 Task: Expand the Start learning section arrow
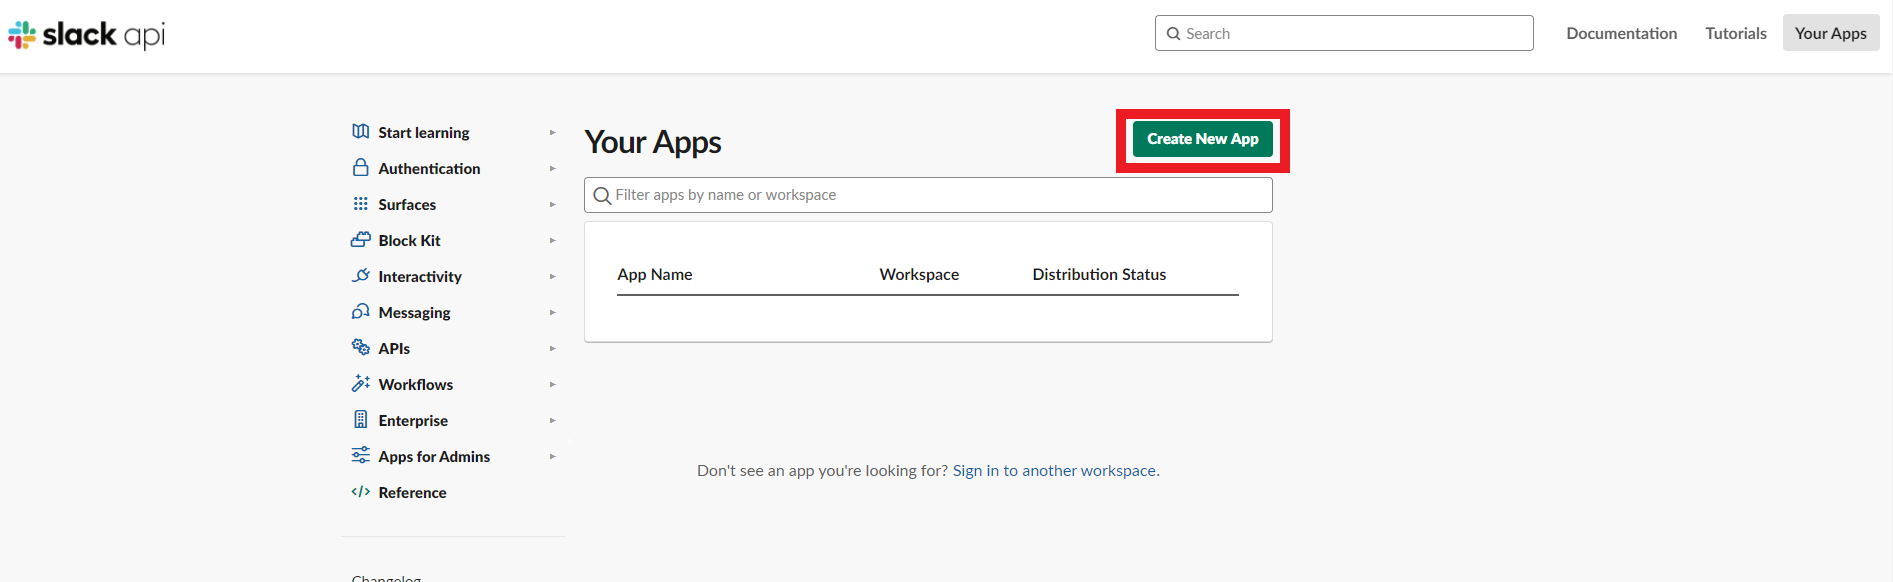[x=552, y=132]
